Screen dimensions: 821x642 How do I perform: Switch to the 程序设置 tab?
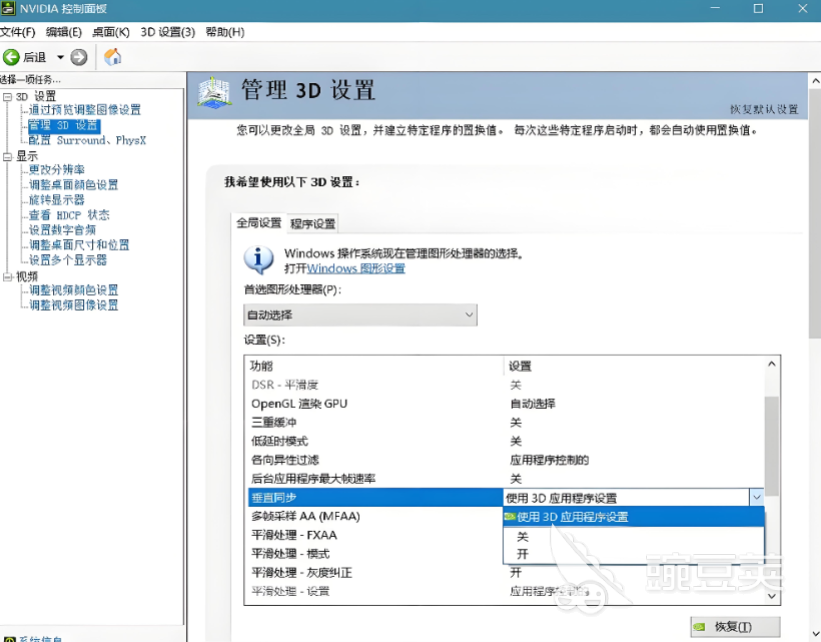click(x=313, y=224)
